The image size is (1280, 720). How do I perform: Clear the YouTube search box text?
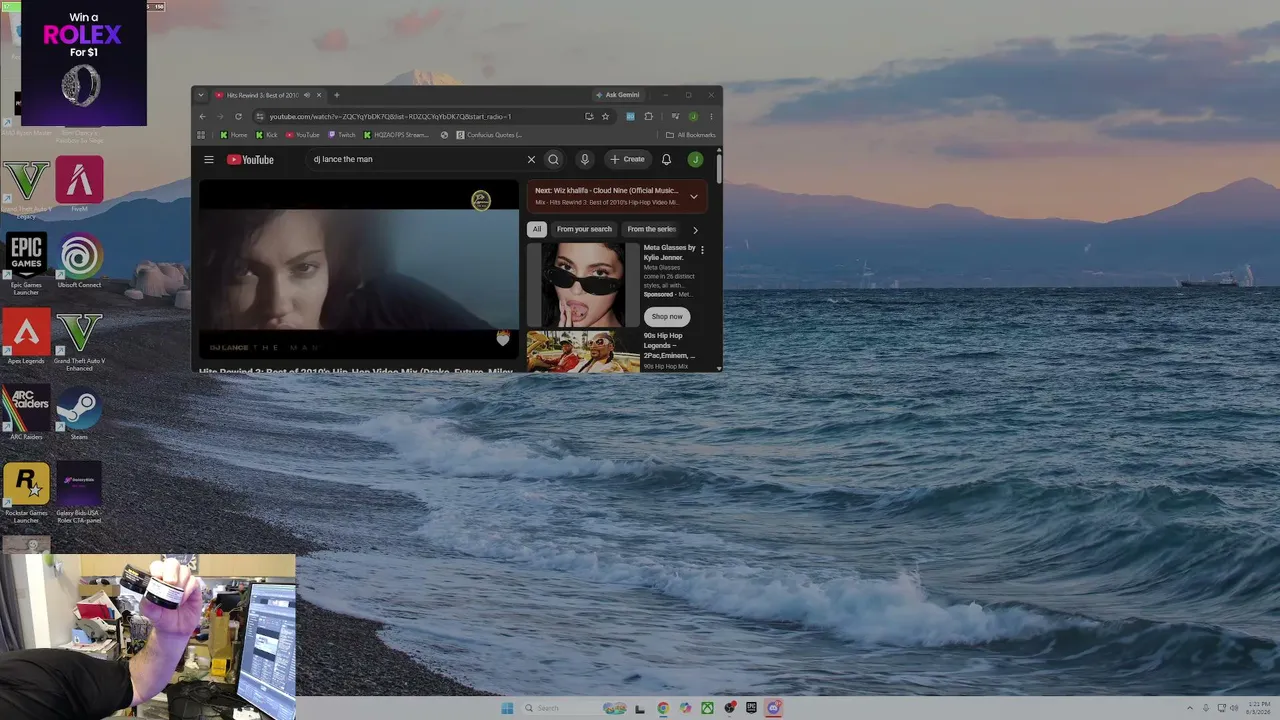click(x=531, y=159)
